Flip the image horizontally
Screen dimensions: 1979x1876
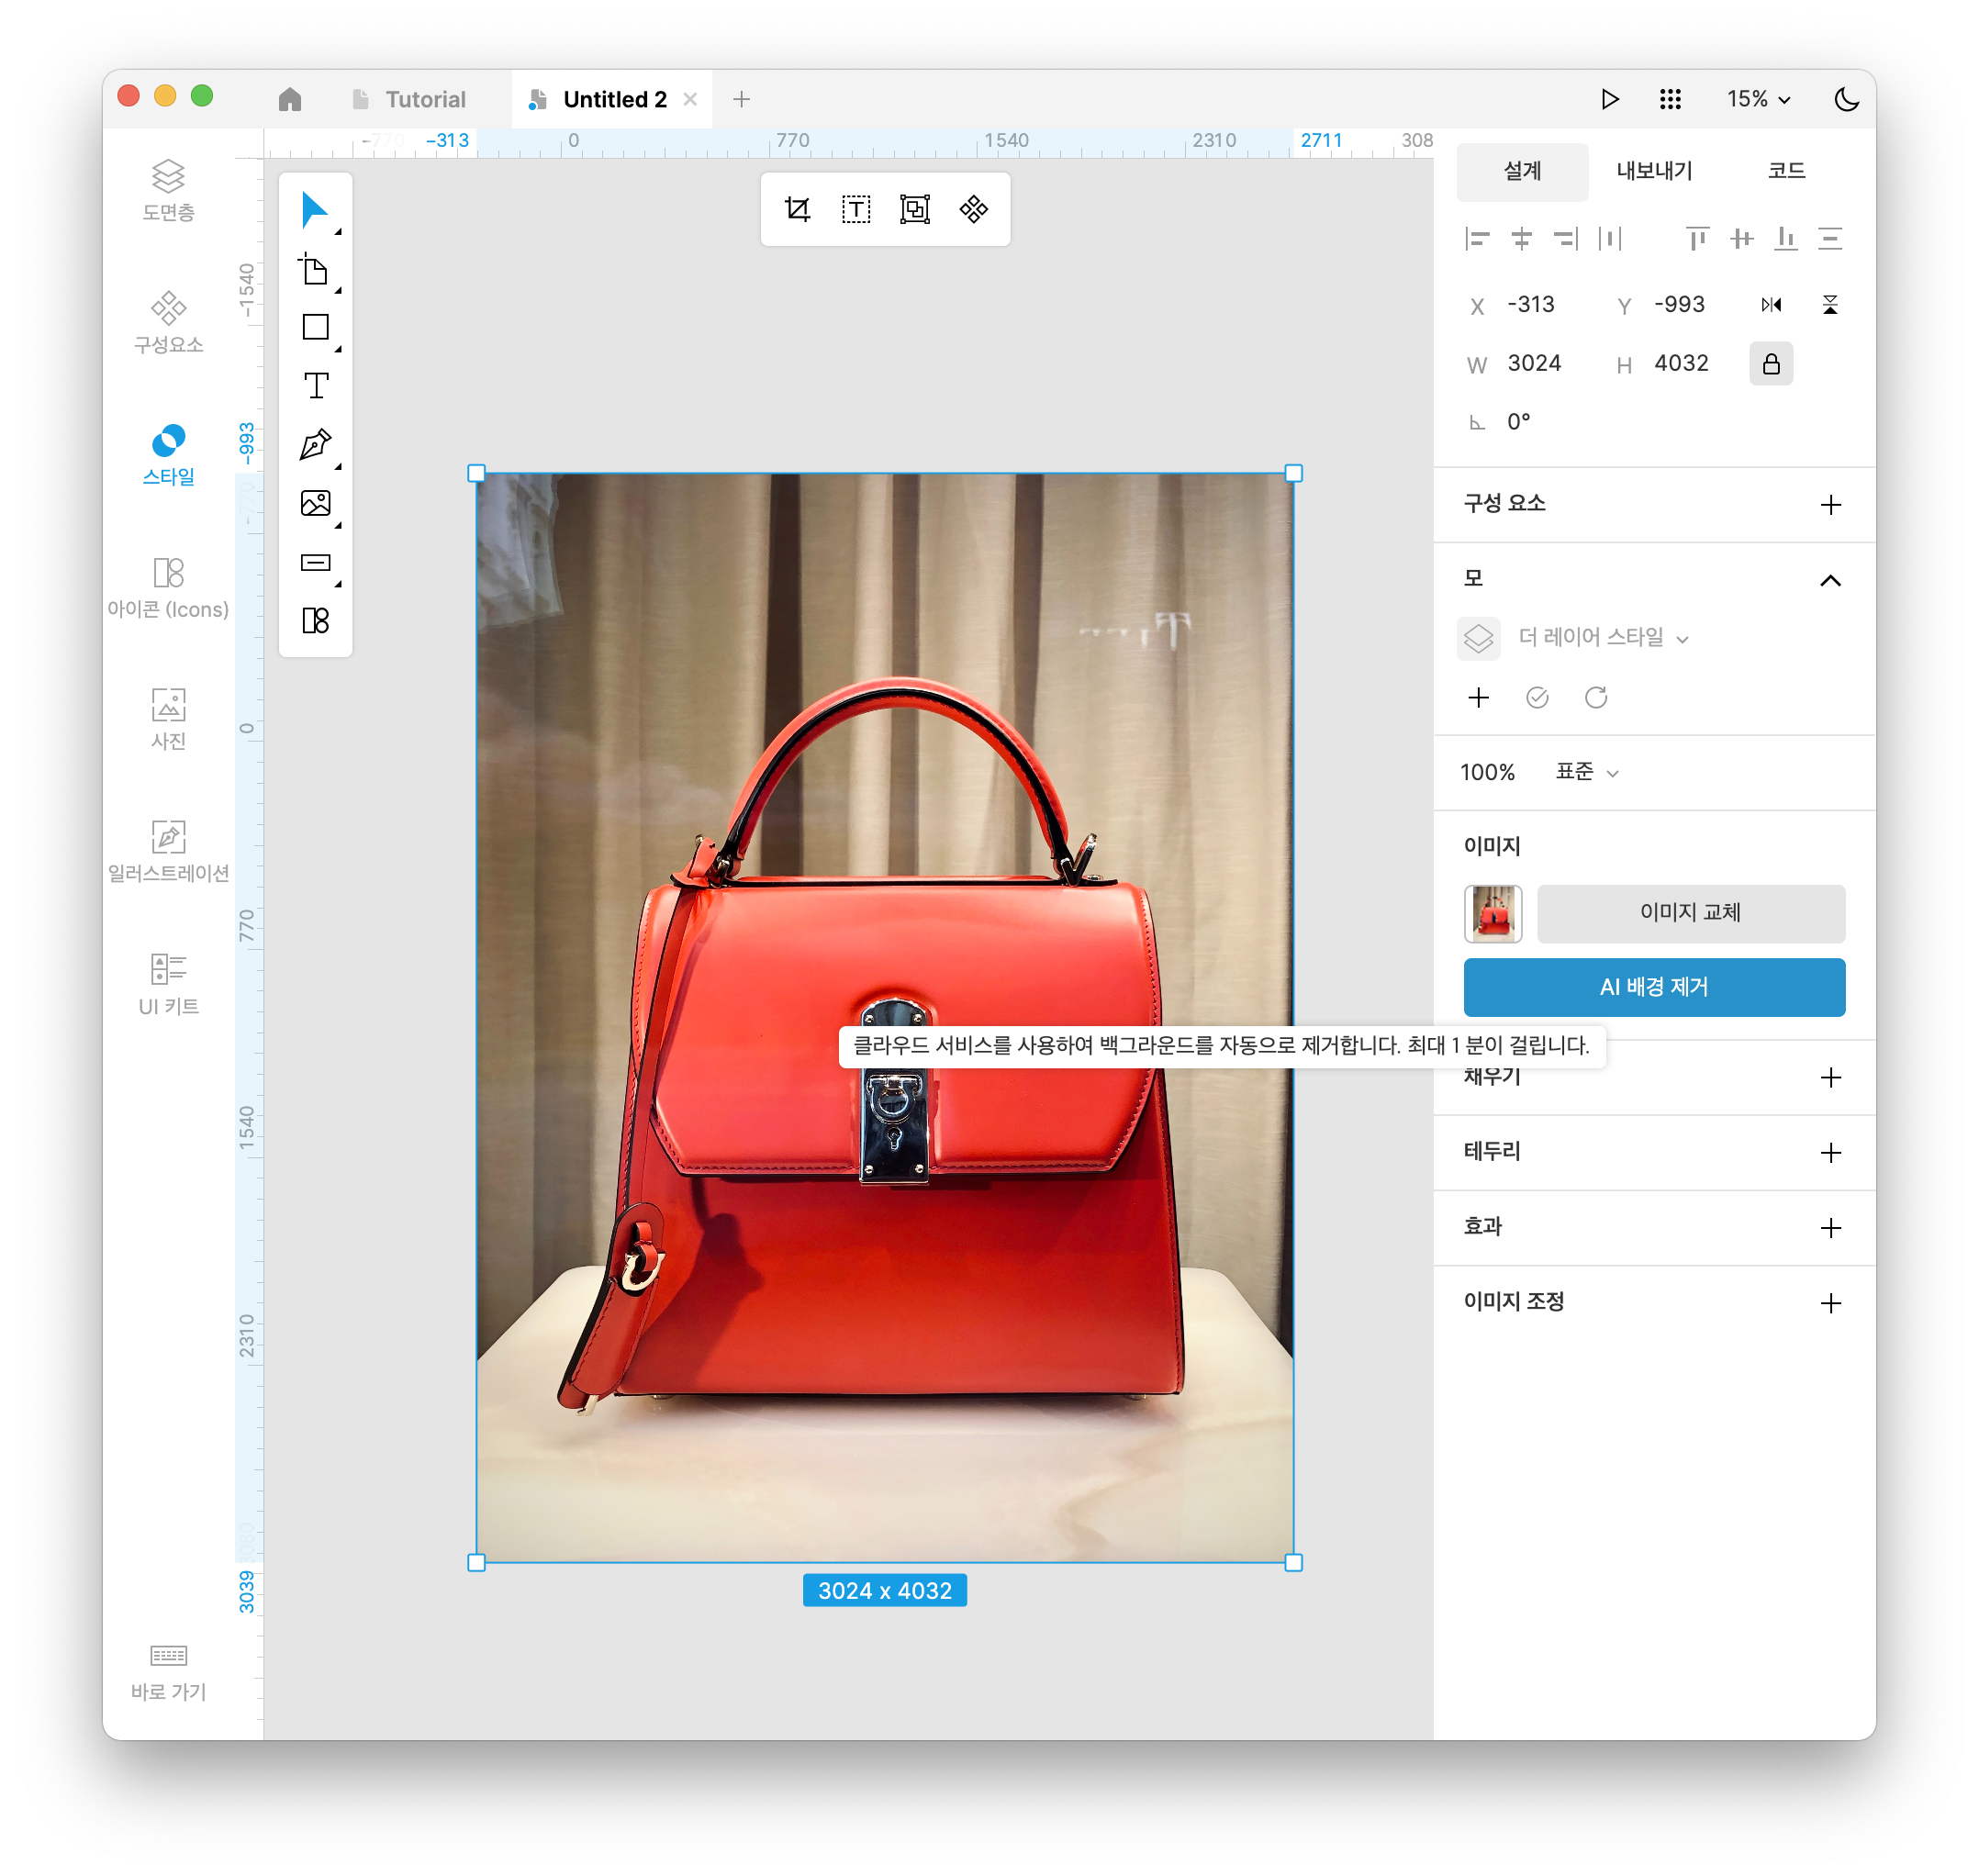tap(1771, 304)
